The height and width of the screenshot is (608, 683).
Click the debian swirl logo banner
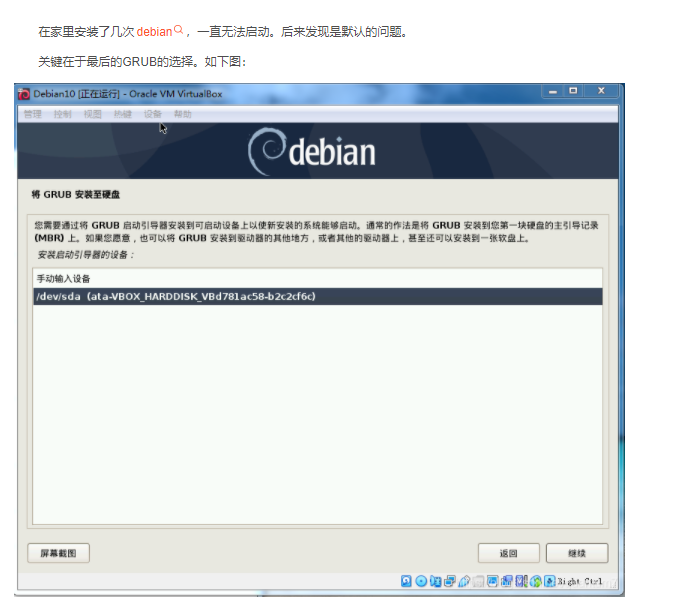point(311,152)
